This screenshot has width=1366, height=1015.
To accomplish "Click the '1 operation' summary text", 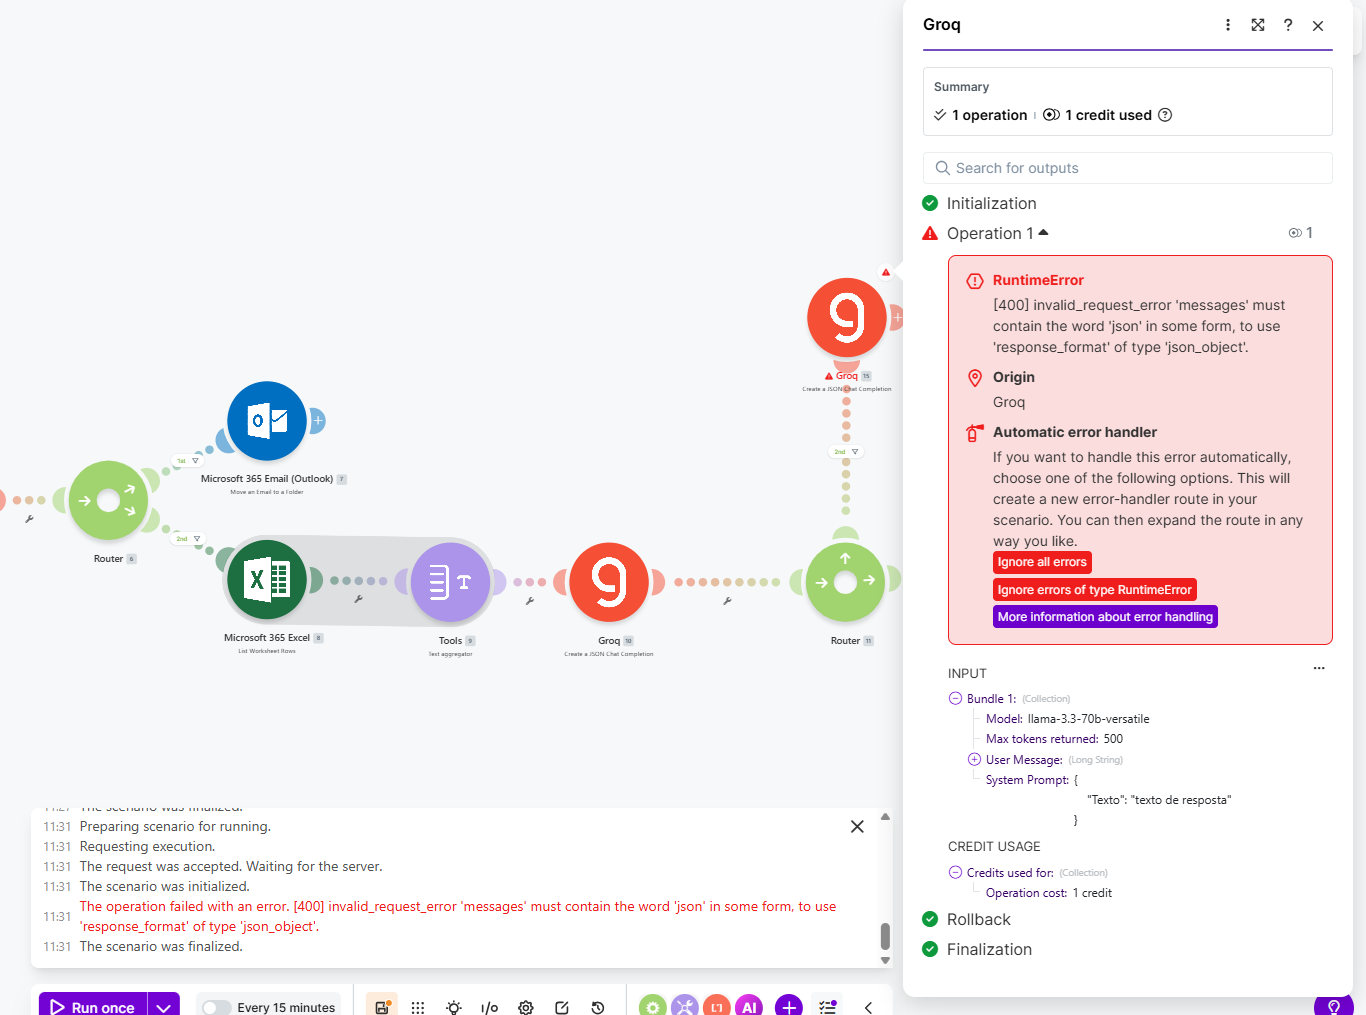I will (x=989, y=115).
